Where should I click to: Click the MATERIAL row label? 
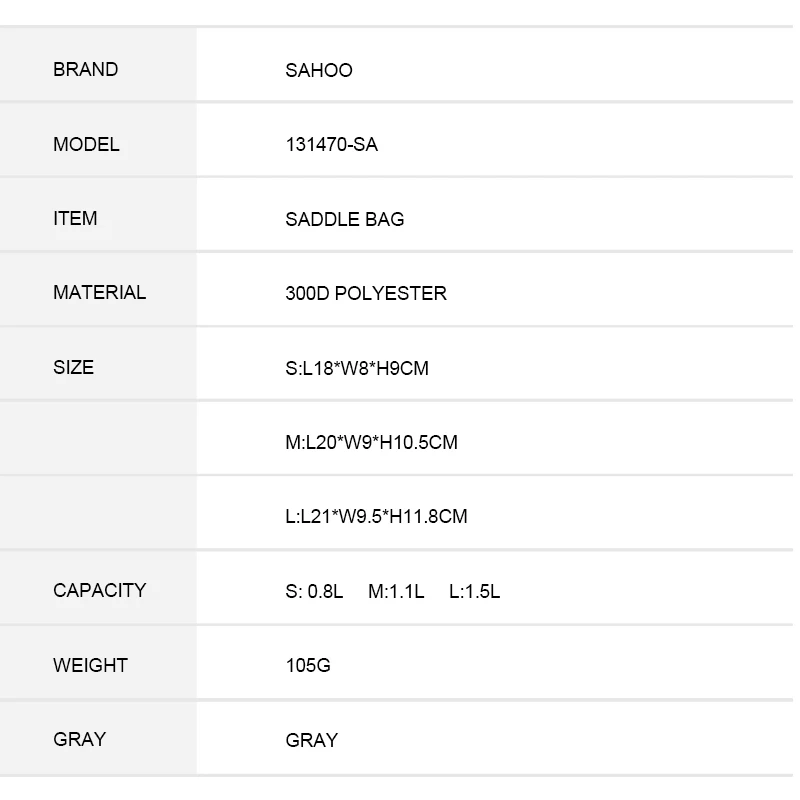click(x=99, y=293)
